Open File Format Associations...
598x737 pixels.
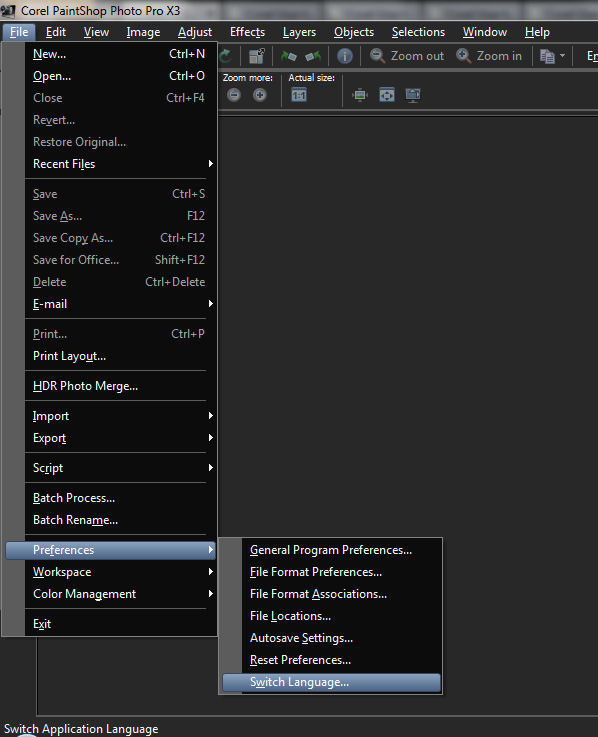click(331, 594)
